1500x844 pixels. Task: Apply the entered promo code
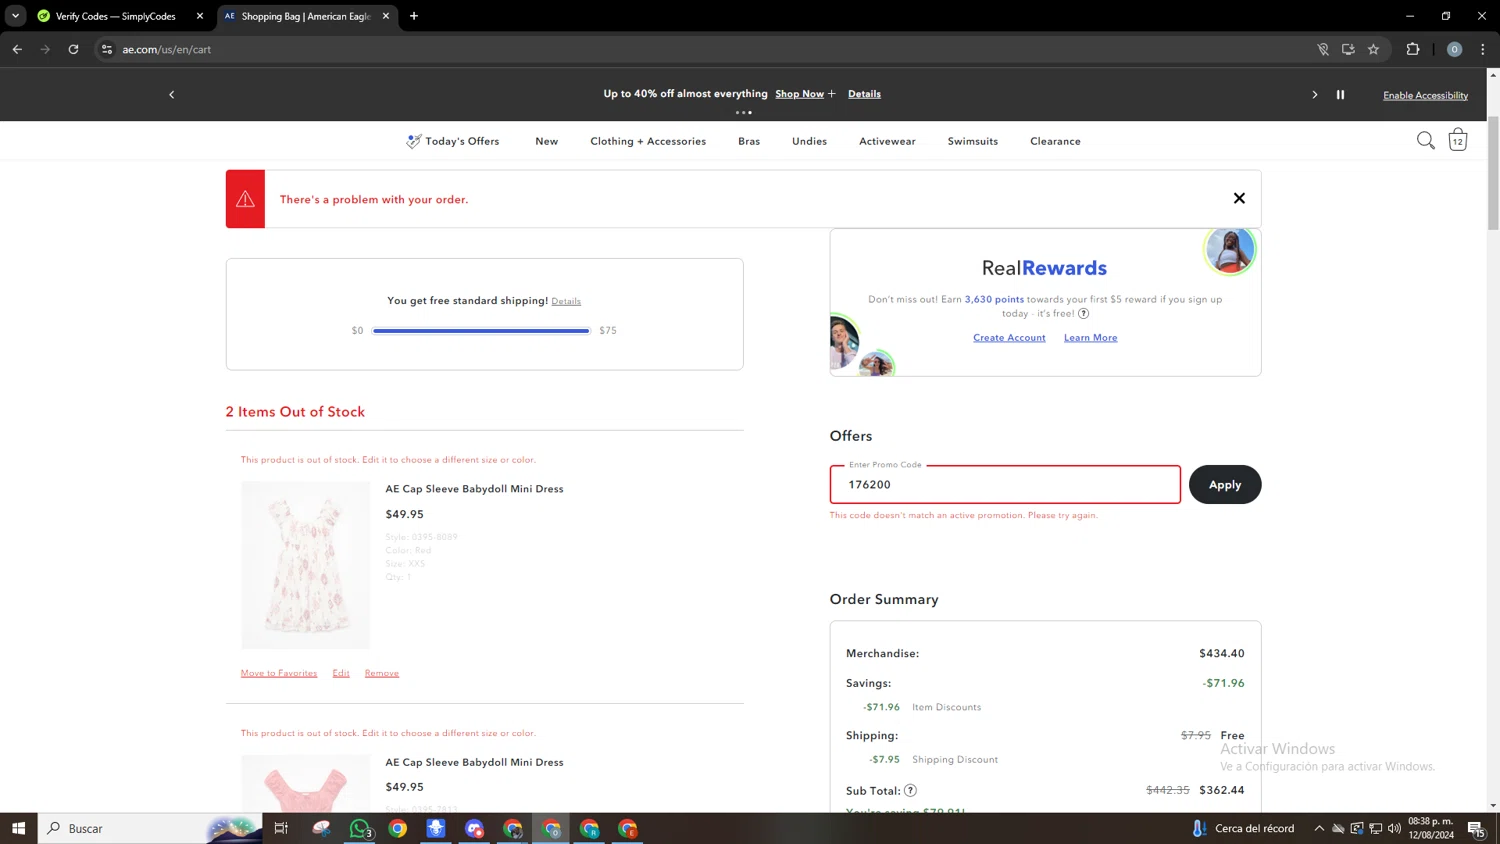(1224, 484)
